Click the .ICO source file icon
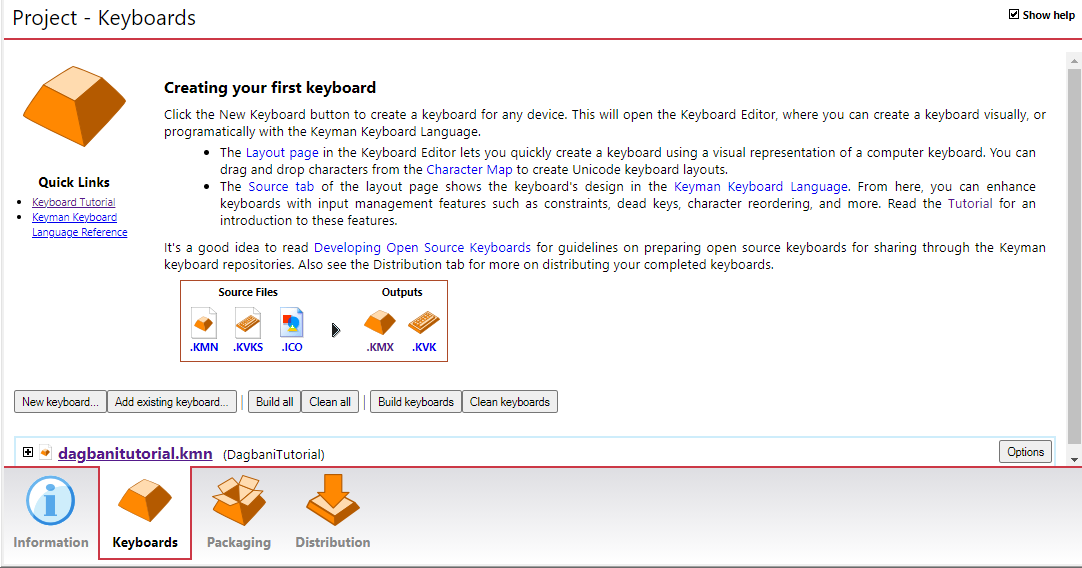1082x568 pixels. [x=291, y=323]
